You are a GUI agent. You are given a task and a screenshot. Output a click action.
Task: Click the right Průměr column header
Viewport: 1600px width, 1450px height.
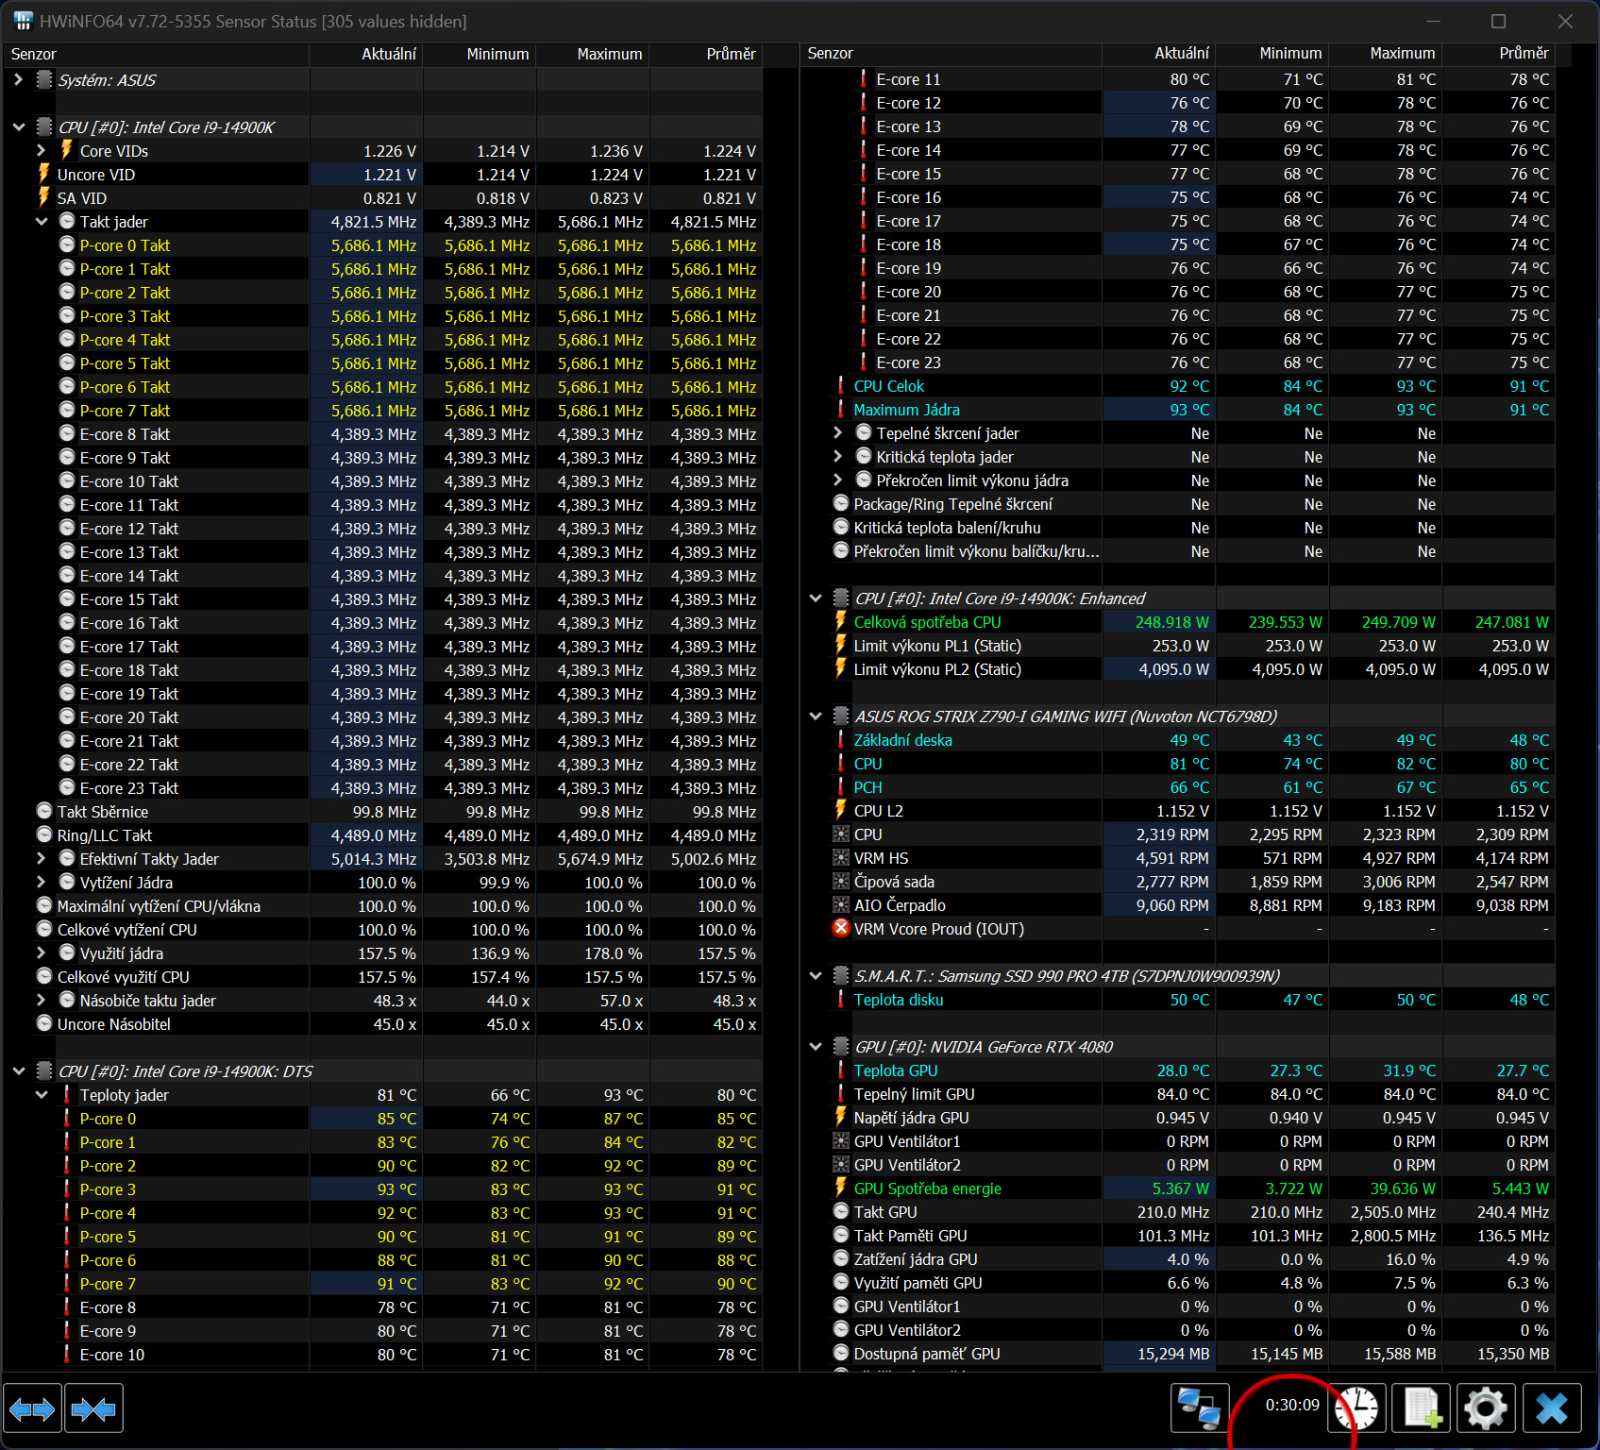click(1499, 54)
